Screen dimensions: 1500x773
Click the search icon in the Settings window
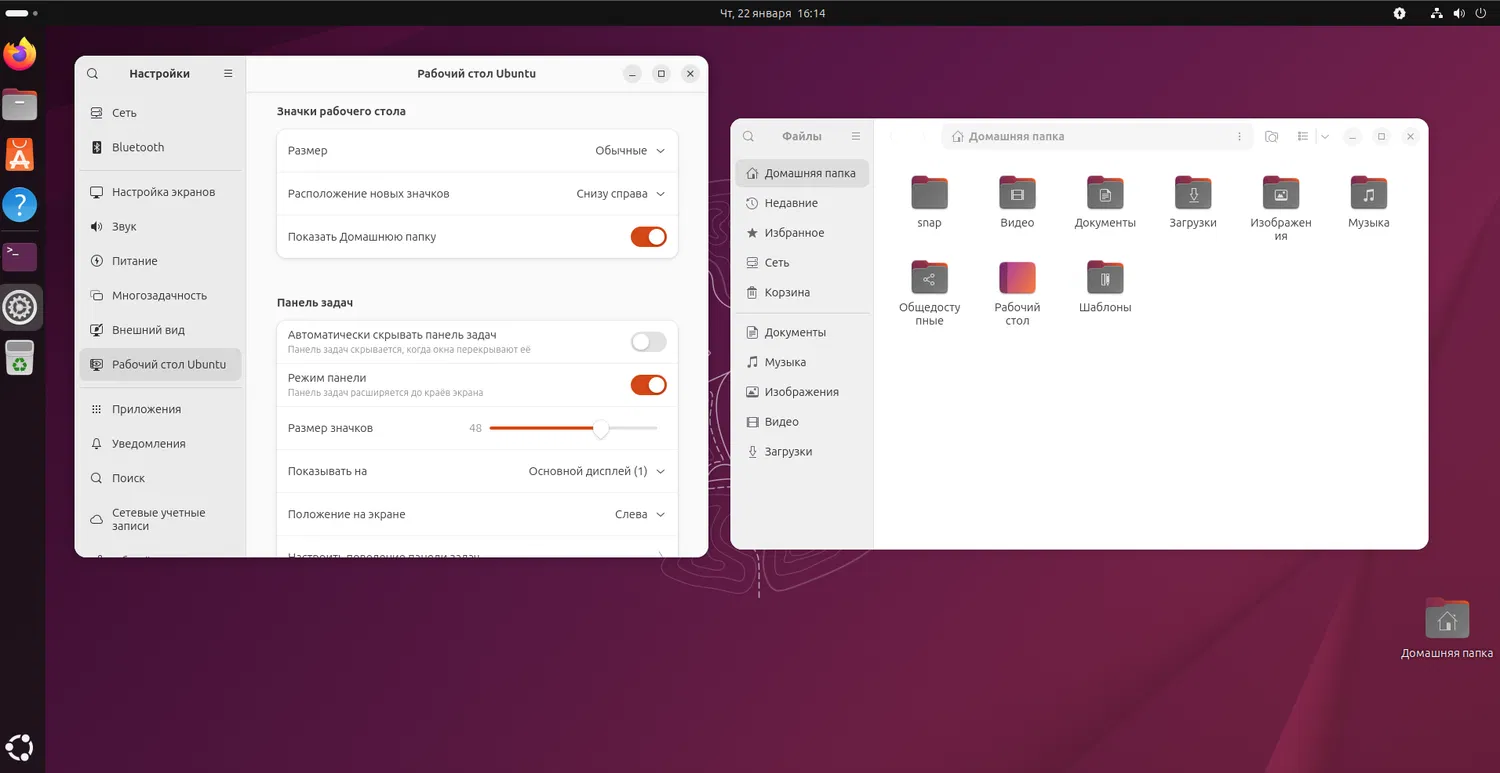click(x=93, y=74)
